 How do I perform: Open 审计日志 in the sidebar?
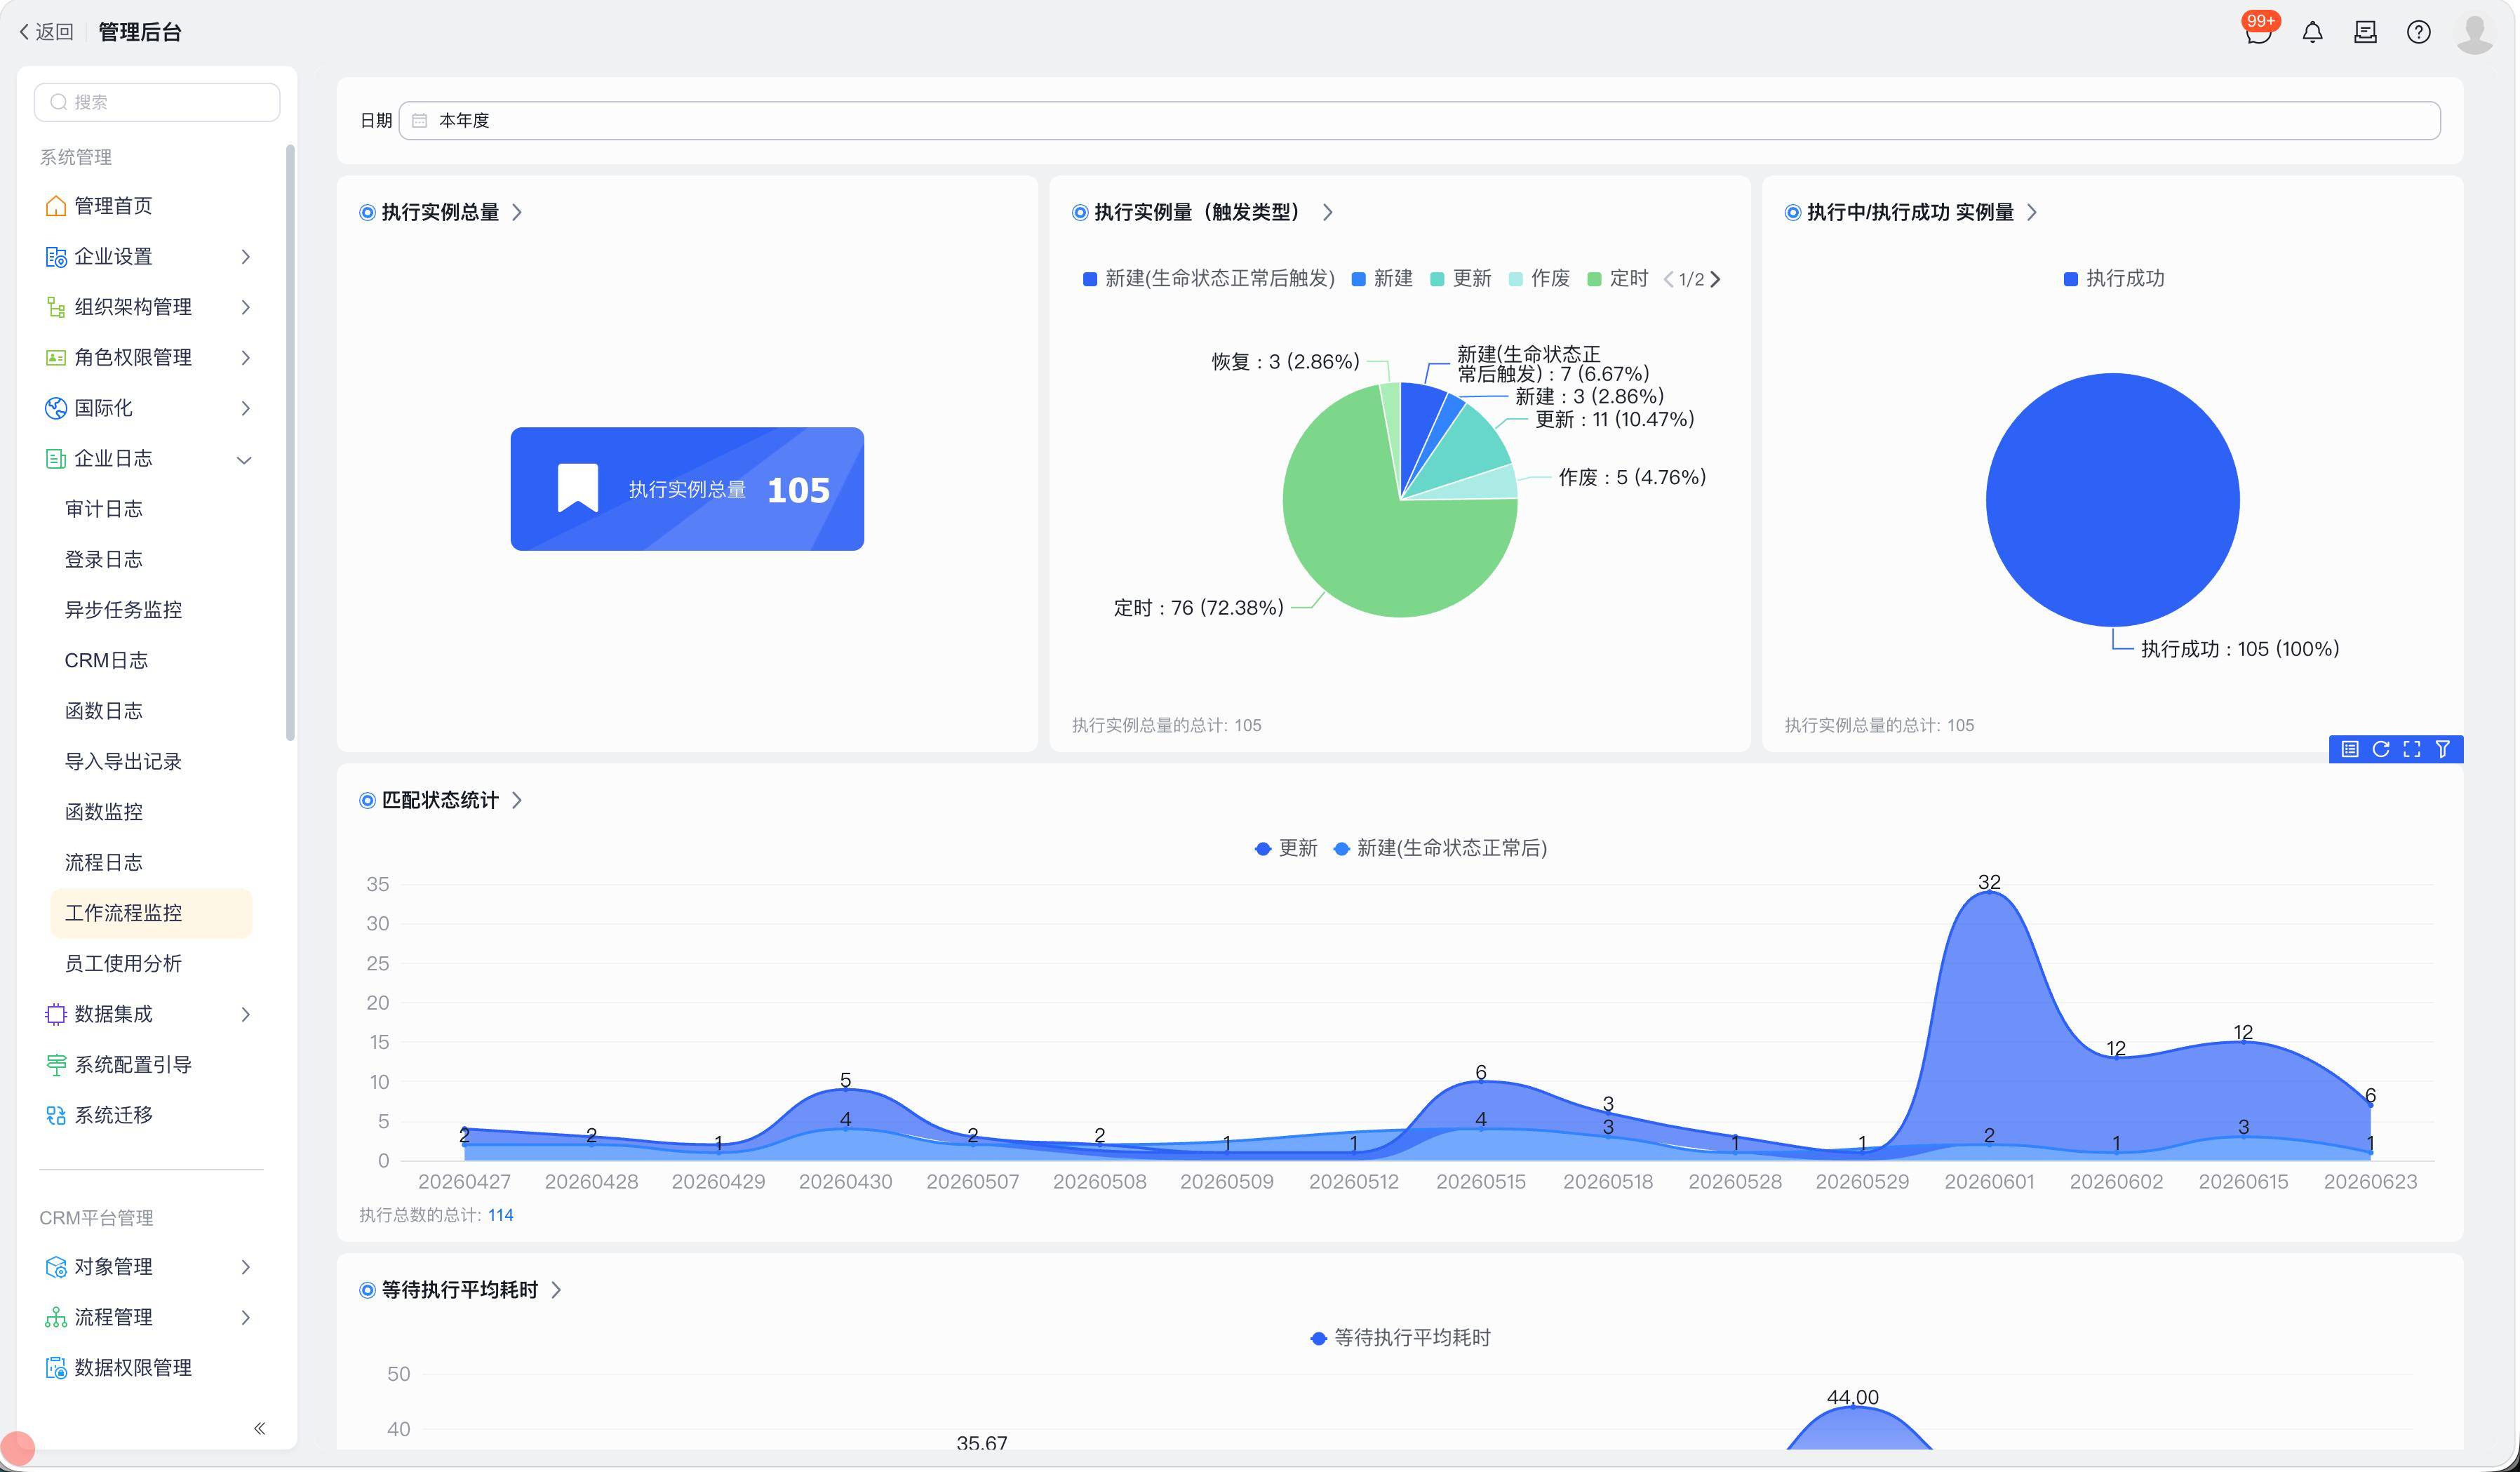click(104, 509)
